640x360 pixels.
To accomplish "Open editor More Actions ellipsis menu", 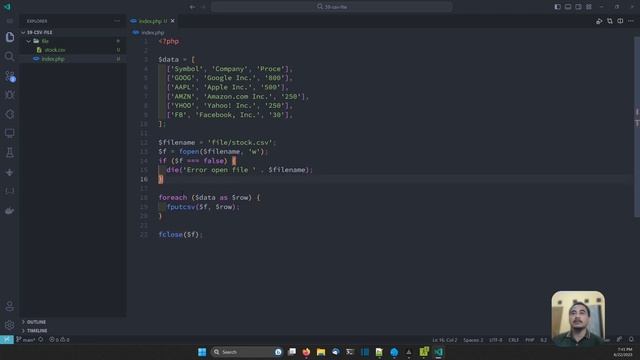I will (631, 21).
